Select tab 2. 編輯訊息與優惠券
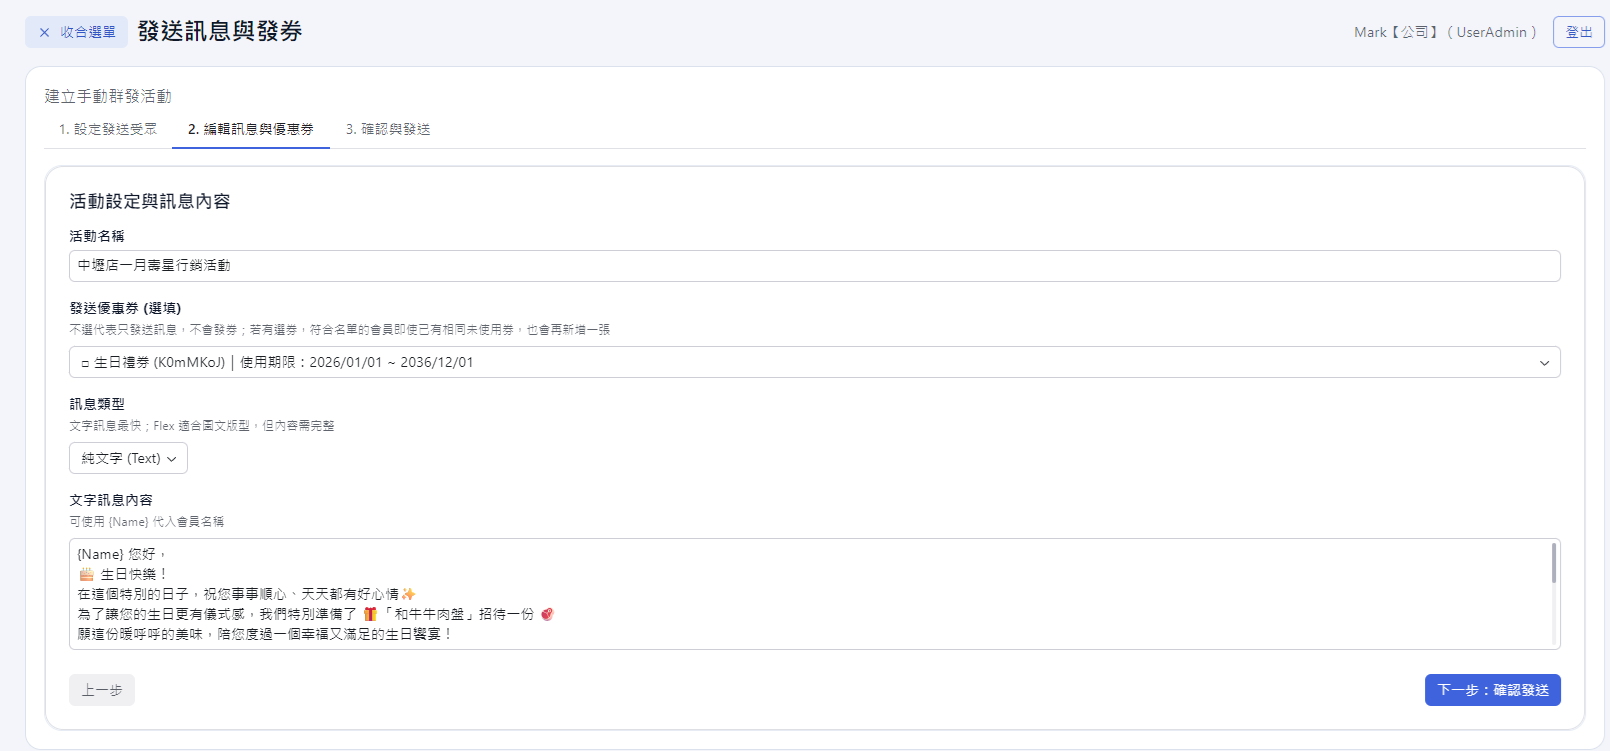Screen dimensions: 1610x751 point(250,129)
